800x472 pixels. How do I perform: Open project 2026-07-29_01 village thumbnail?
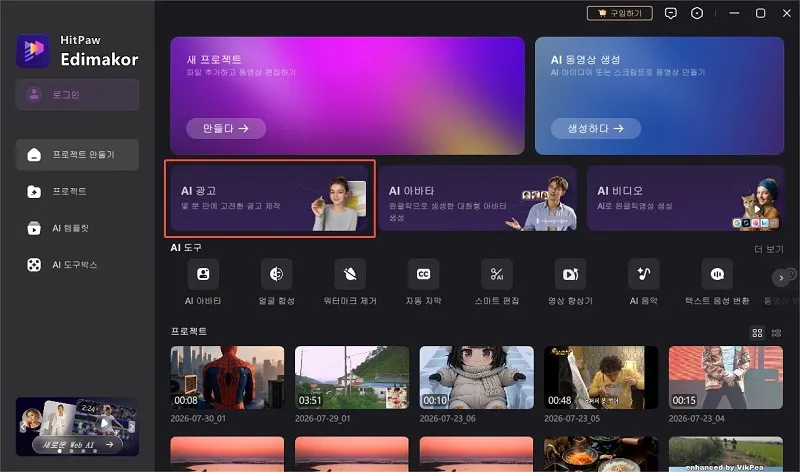tap(352, 378)
